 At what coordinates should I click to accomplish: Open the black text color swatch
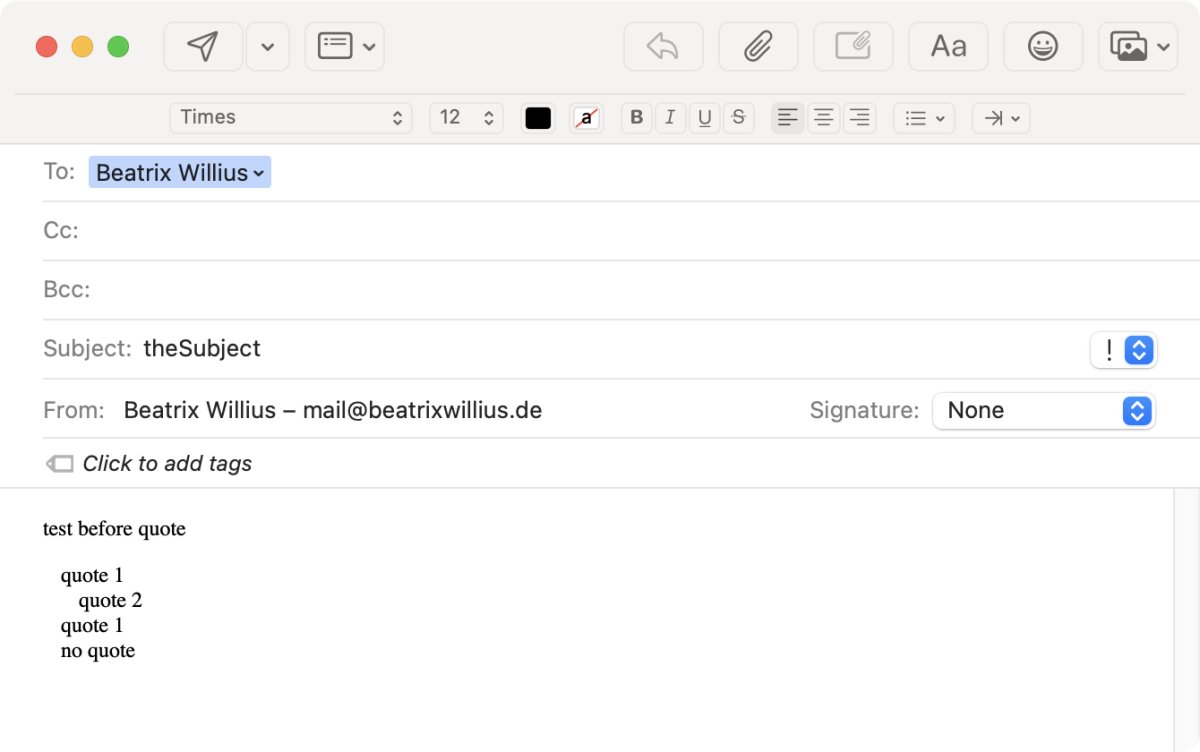538,118
